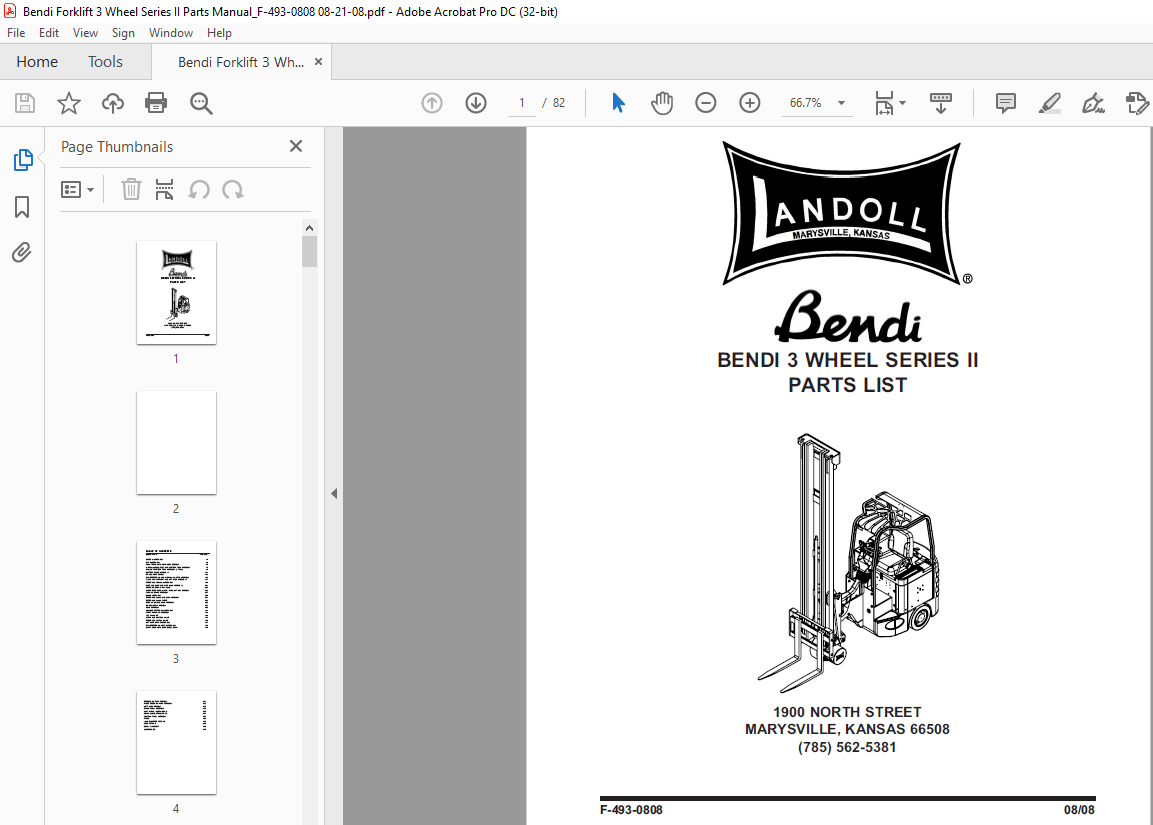Screen dimensions: 1153x825
Task: Open the File menu
Action: click(15, 33)
